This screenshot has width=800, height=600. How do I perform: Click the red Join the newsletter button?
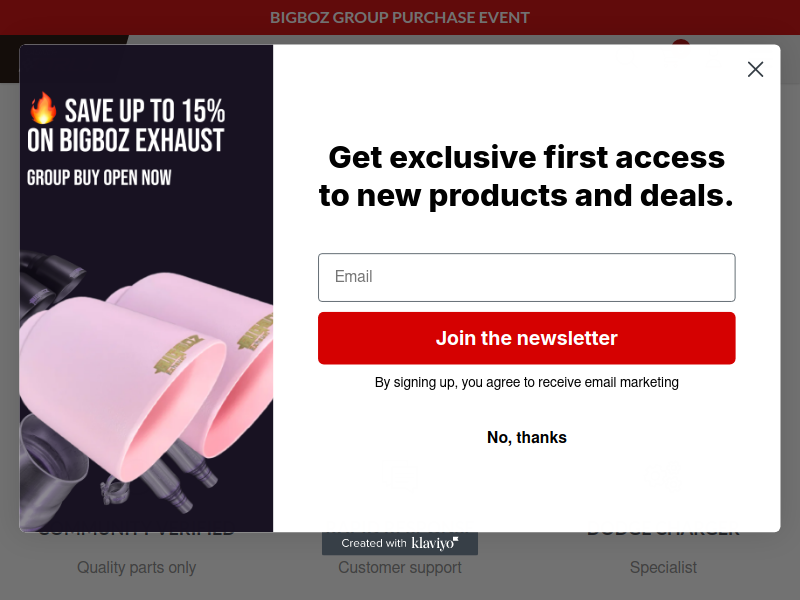[x=527, y=338]
